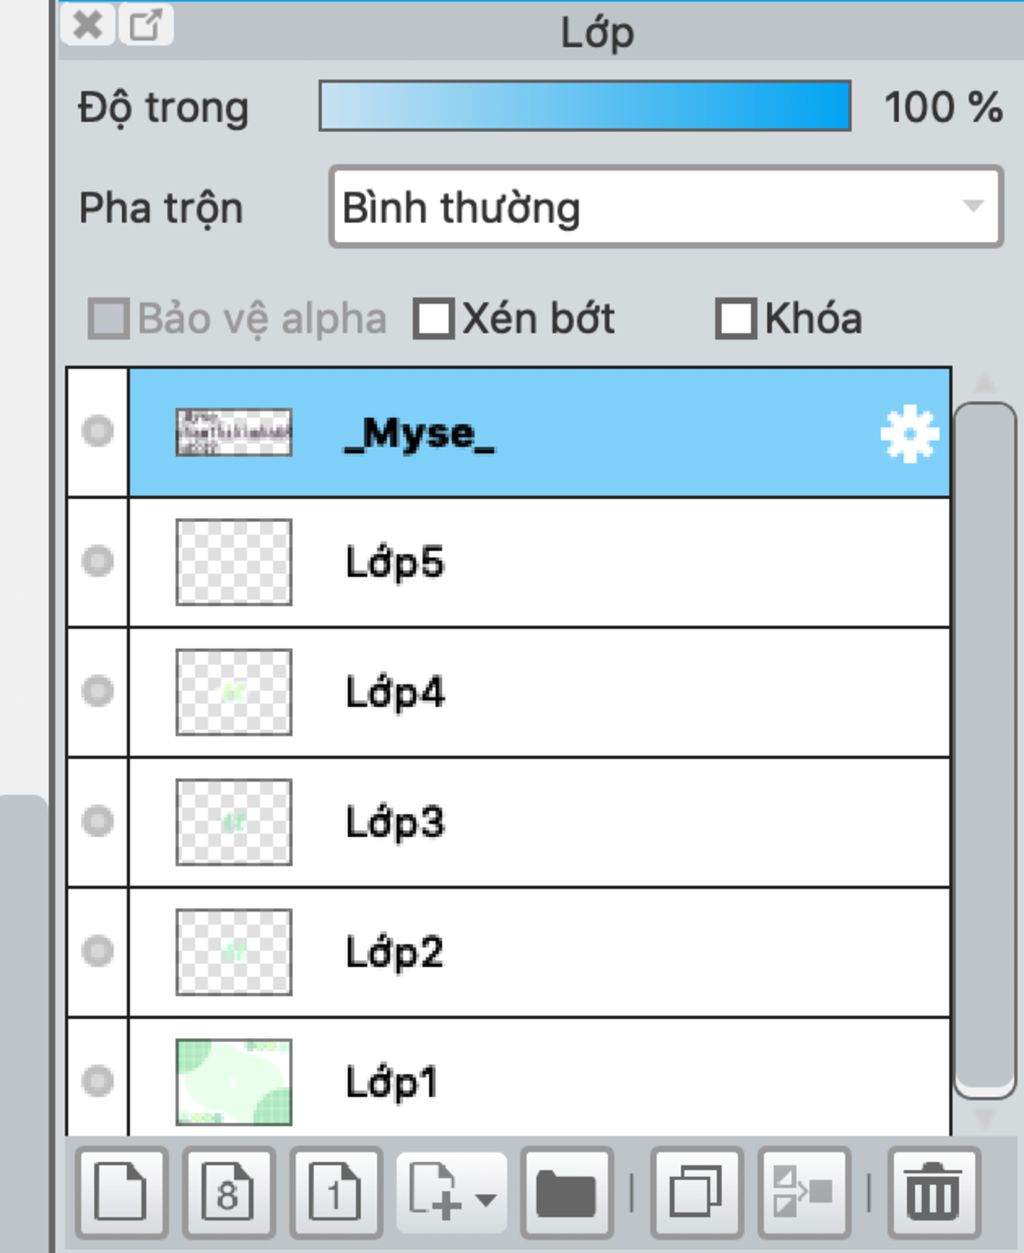Open the Pha trộn blend mode dropdown
The width and height of the screenshot is (1024, 1253).
click(x=666, y=207)
